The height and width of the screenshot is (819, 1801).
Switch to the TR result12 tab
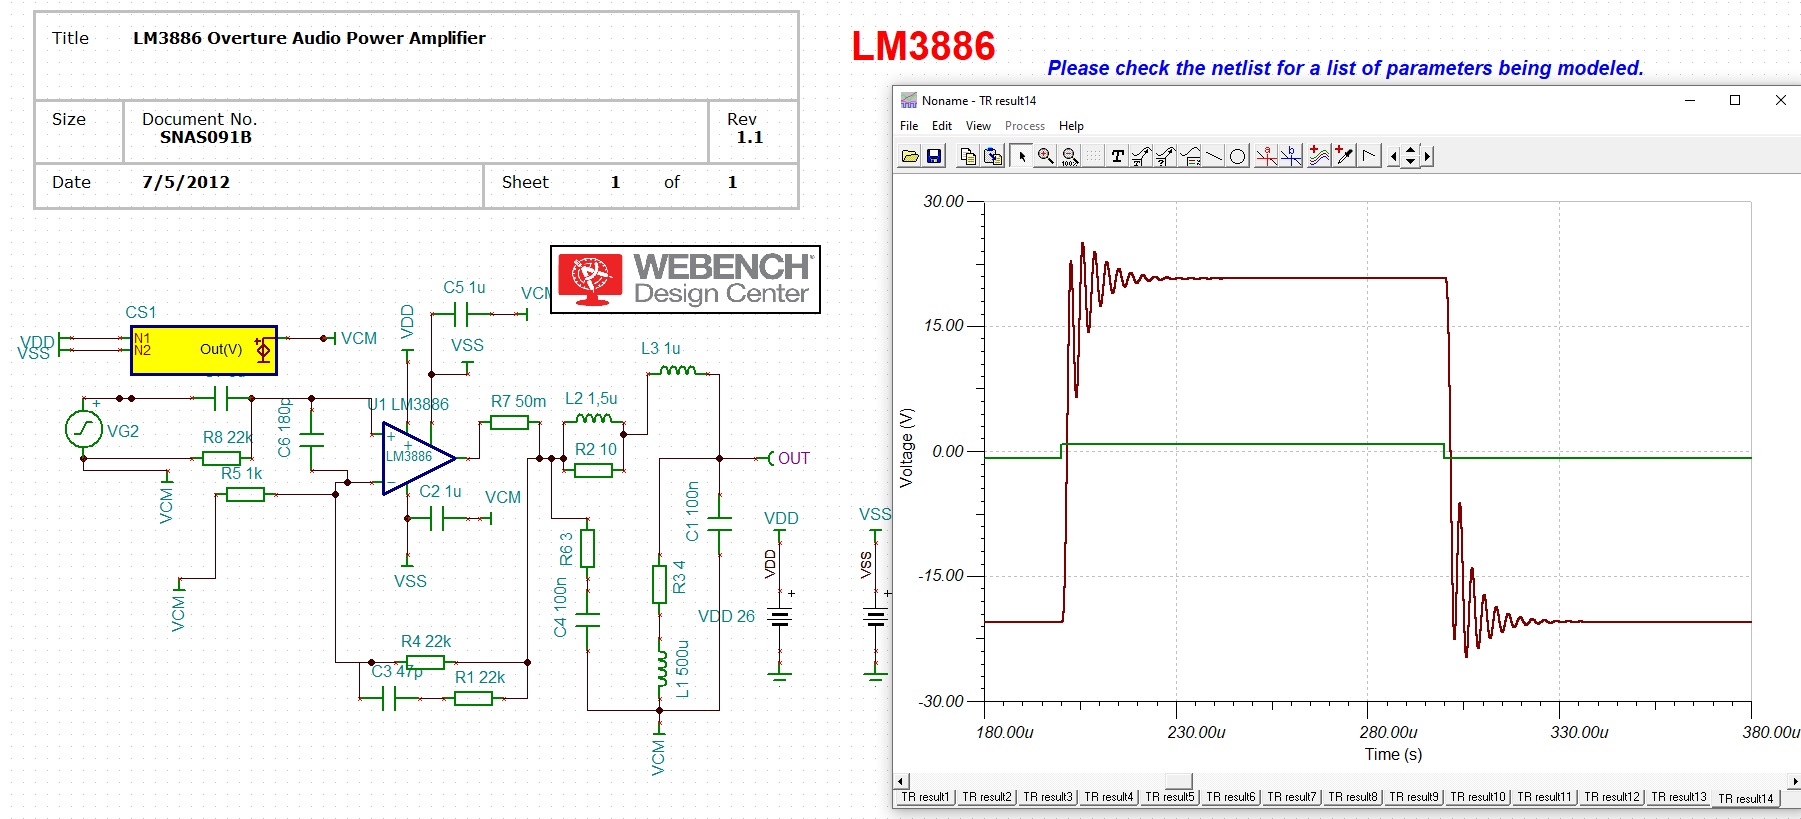click(1611, 797)
